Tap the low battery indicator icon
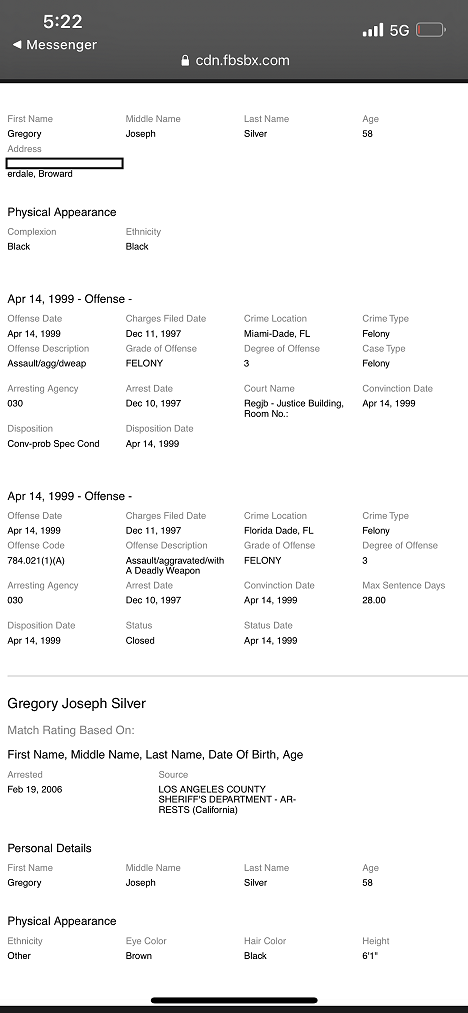The width and height of the screenshot is (468, 1013). coord(431,30)
